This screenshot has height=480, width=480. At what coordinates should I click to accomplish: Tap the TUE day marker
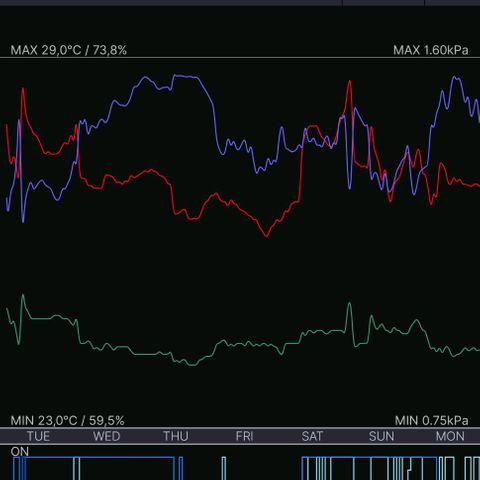tap(39, 436)
